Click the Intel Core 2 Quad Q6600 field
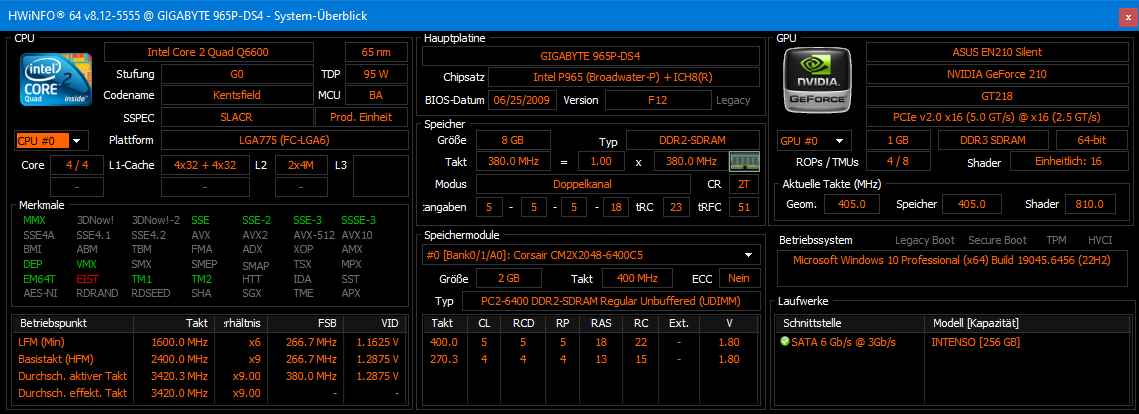 pos(221,52)
